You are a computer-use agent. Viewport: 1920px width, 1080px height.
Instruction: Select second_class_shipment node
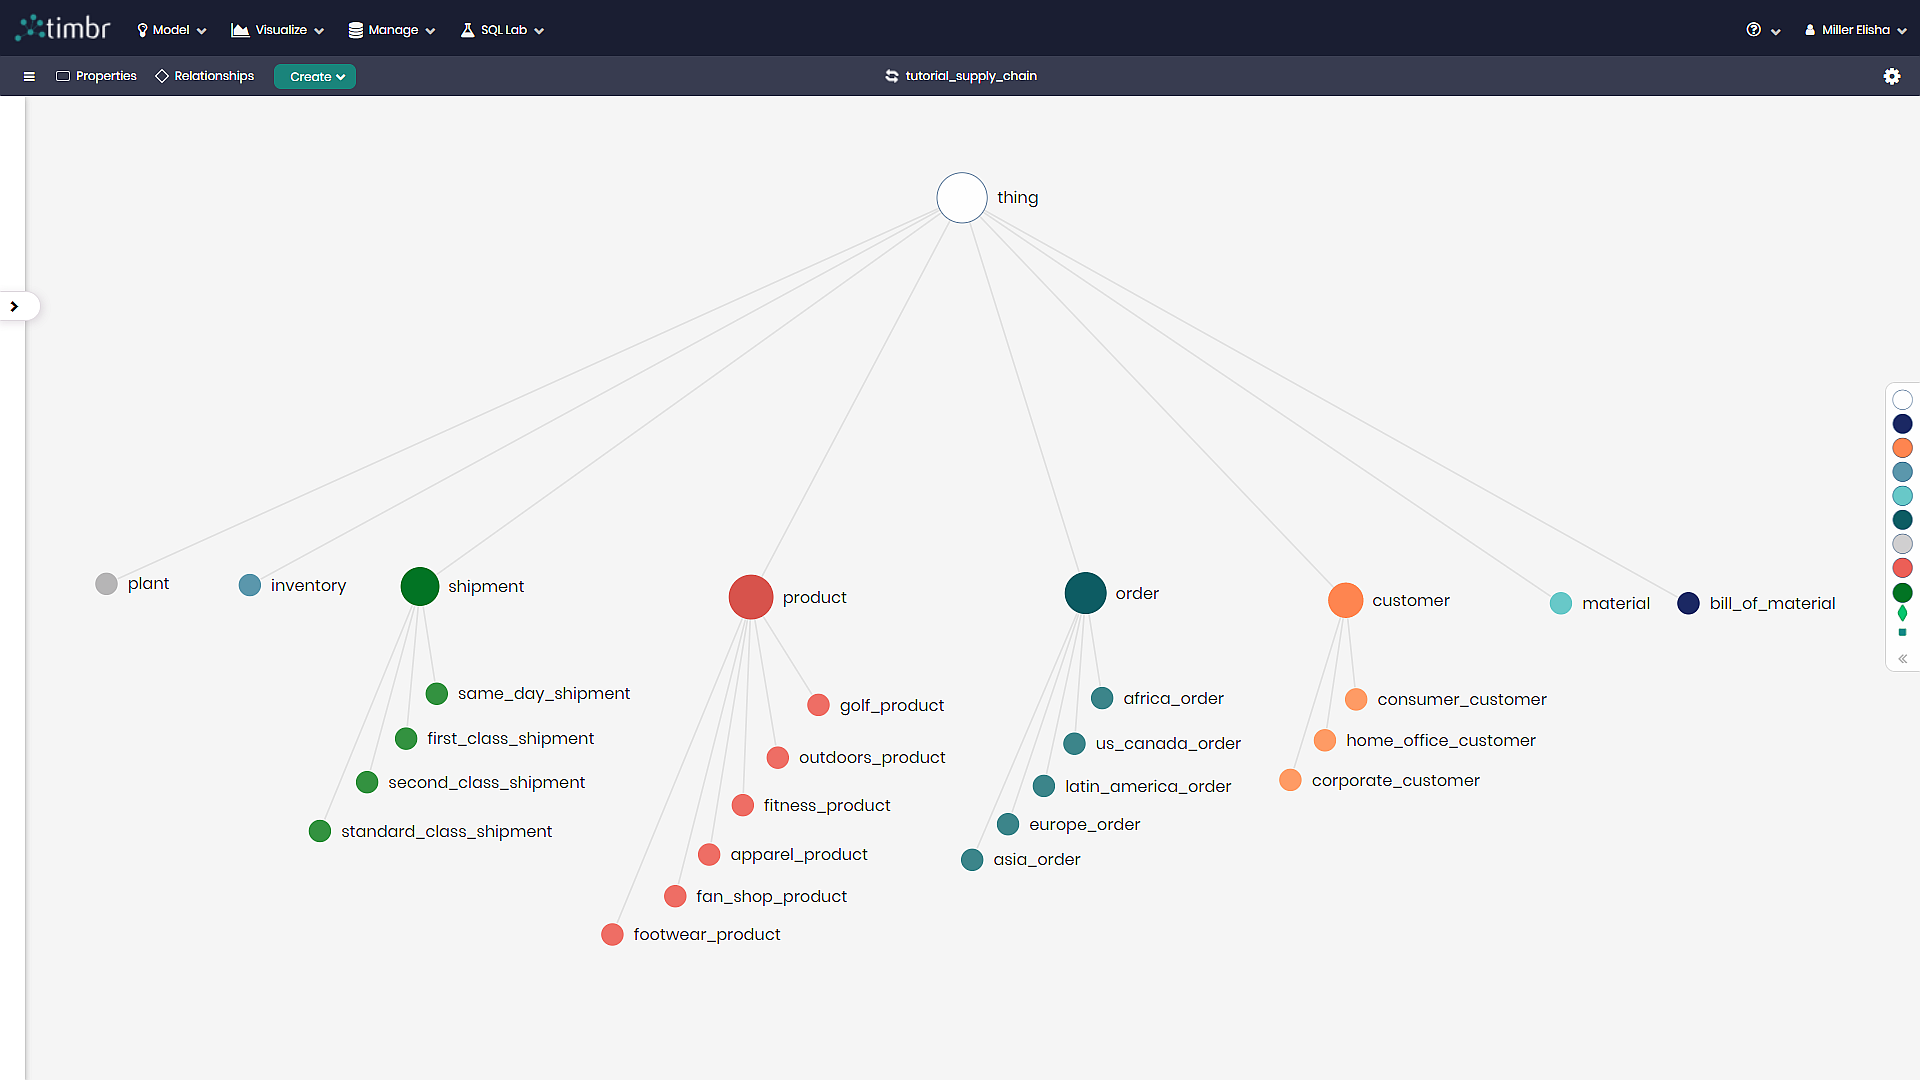coord(367,782)
